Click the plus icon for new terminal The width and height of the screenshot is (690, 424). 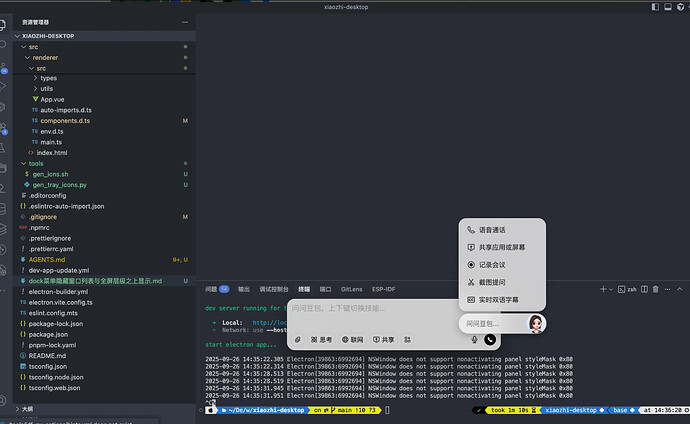603,289
